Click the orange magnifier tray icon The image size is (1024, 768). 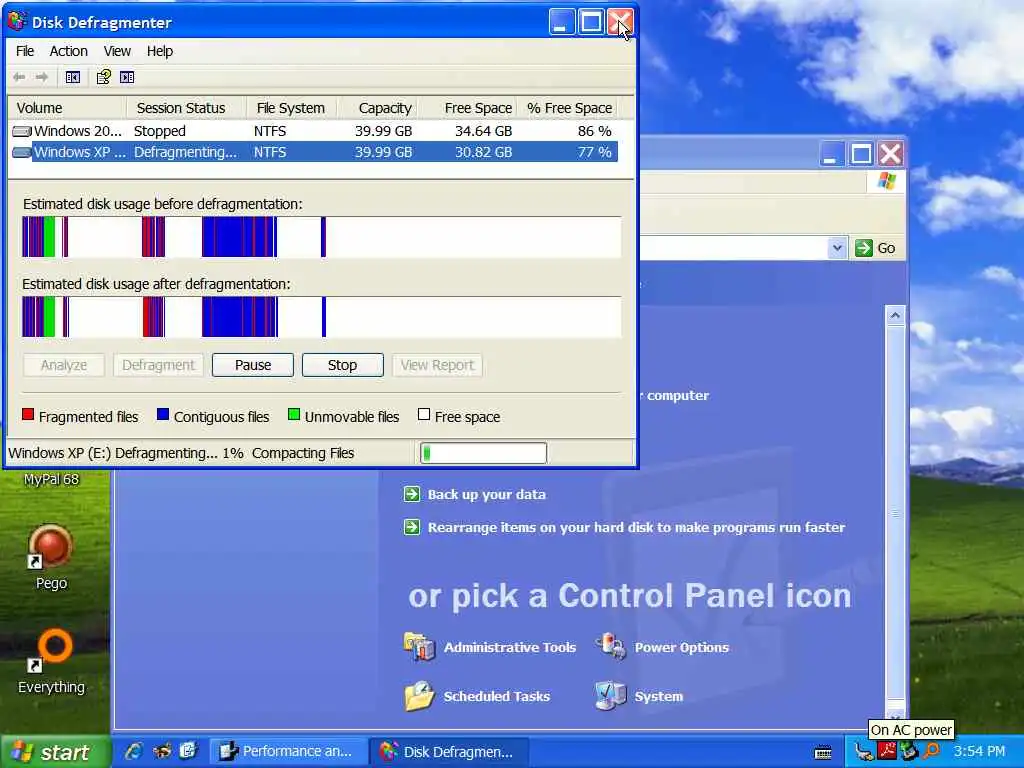[932, 751]
